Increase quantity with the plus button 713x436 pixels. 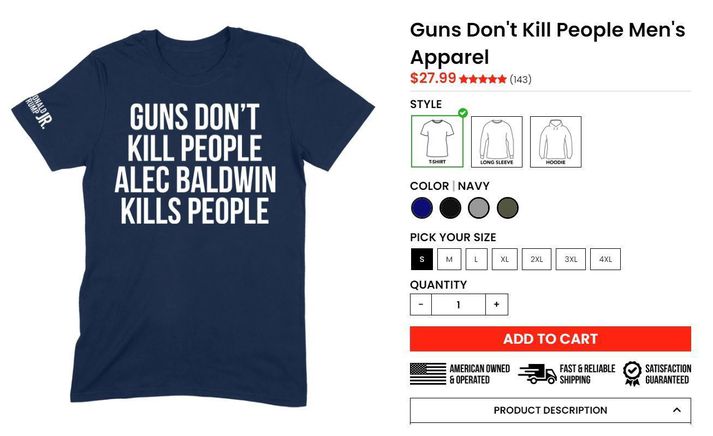click(x=497, y=305)
